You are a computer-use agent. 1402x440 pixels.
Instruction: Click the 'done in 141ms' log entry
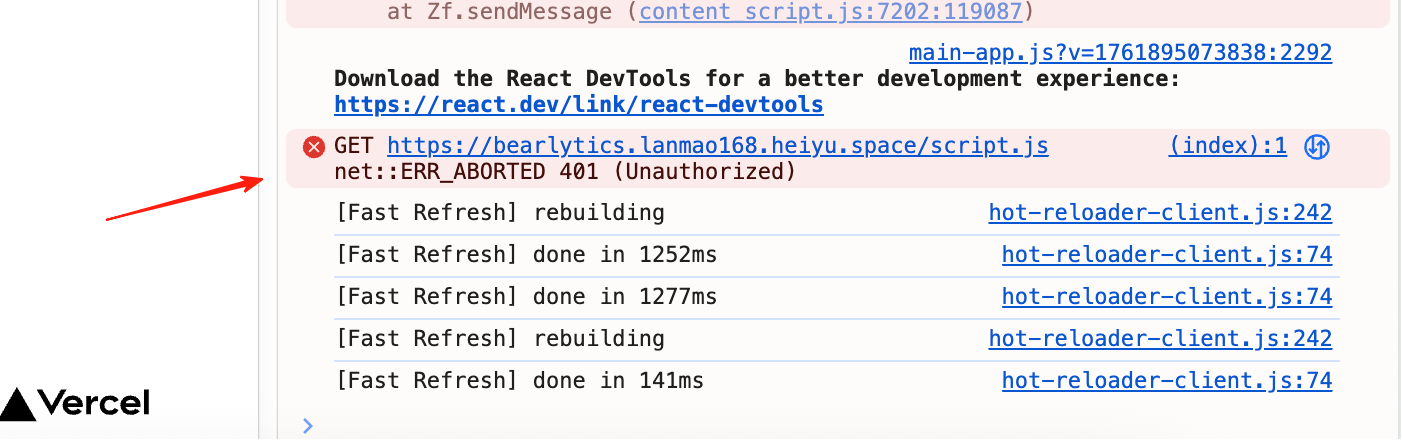pos(520,380)
